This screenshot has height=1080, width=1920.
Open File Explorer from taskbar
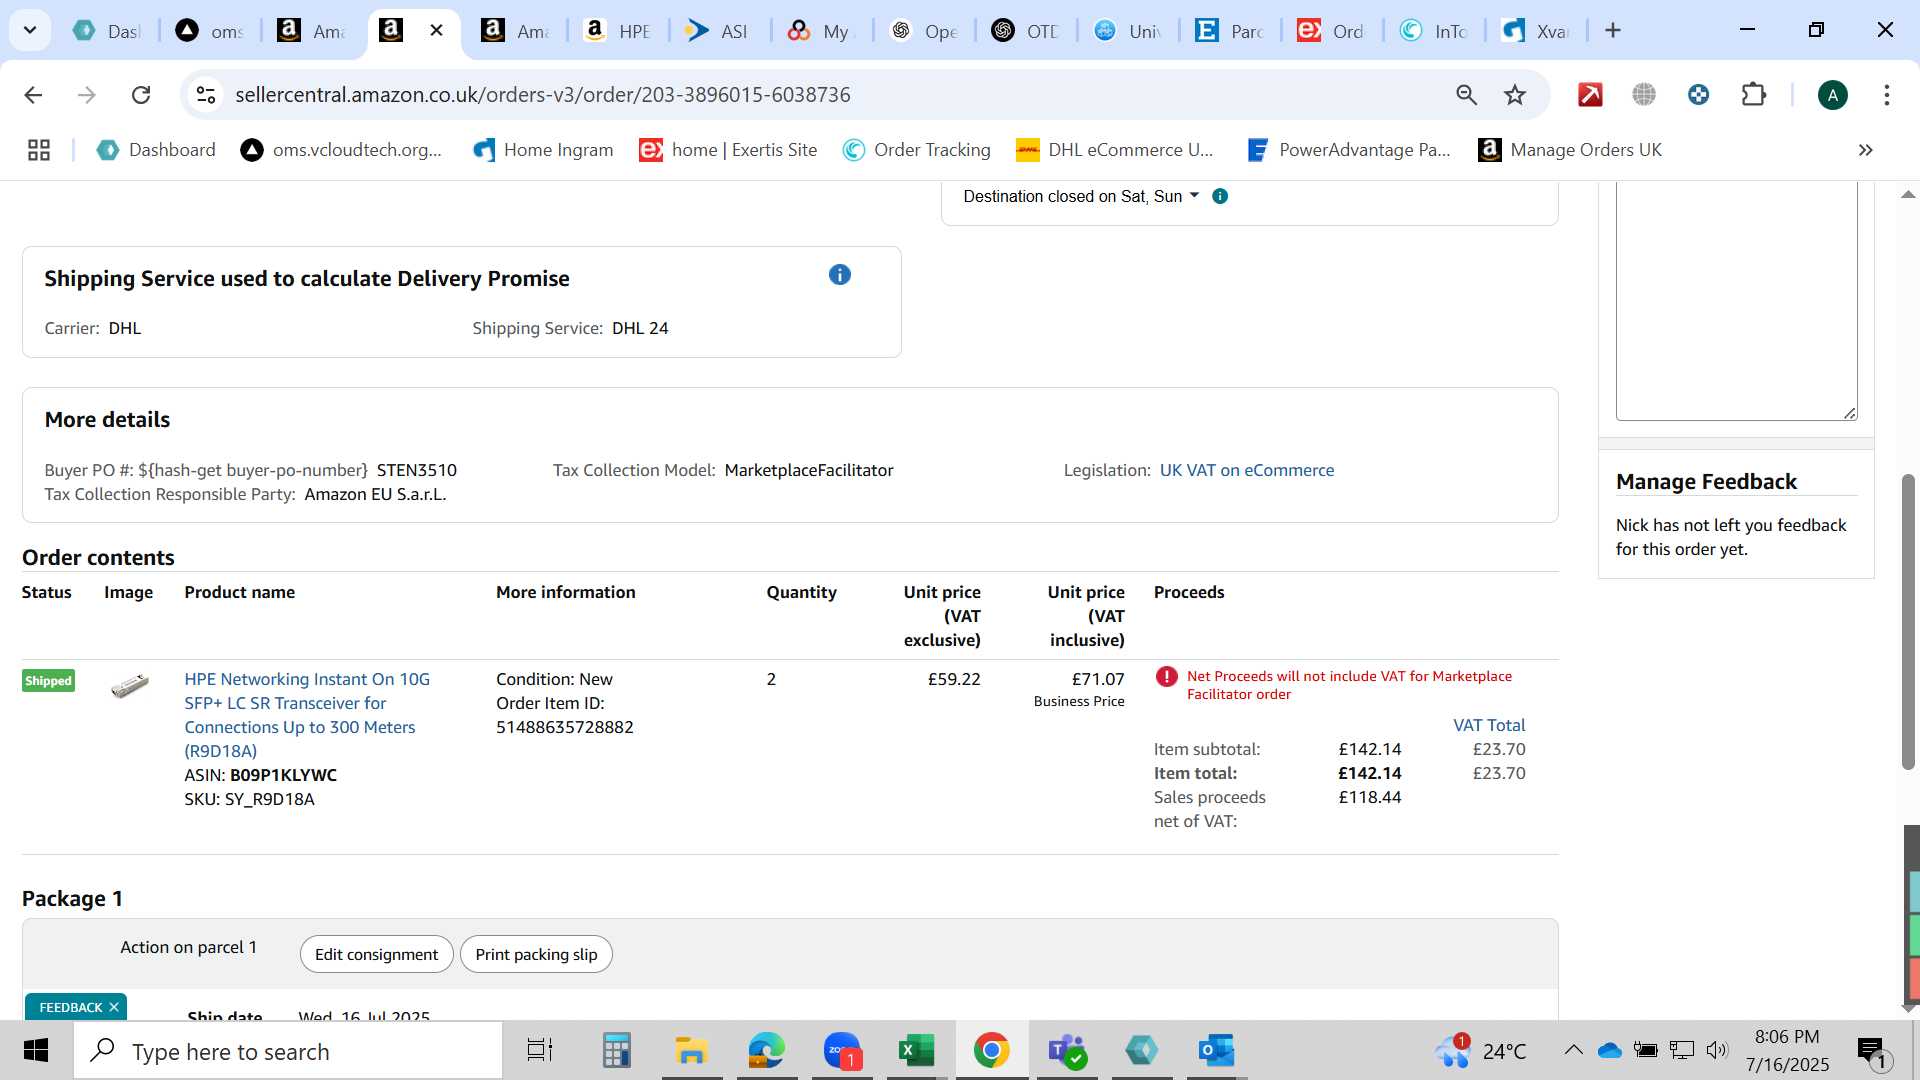691,1051
